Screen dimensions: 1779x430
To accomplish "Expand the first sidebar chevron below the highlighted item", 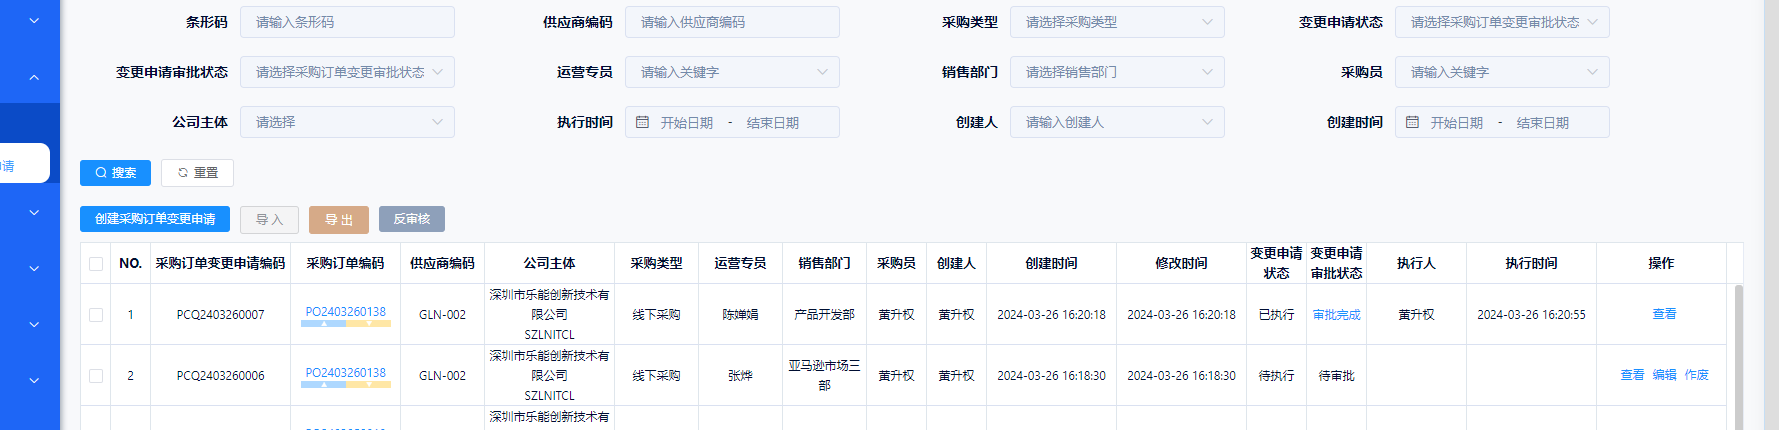I will coord(34,212).
